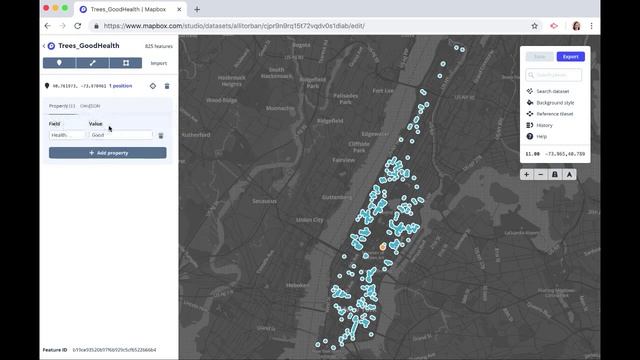Focus the Search places field
The height and width of the screenshot is (360, 640).
pos(554,75)
